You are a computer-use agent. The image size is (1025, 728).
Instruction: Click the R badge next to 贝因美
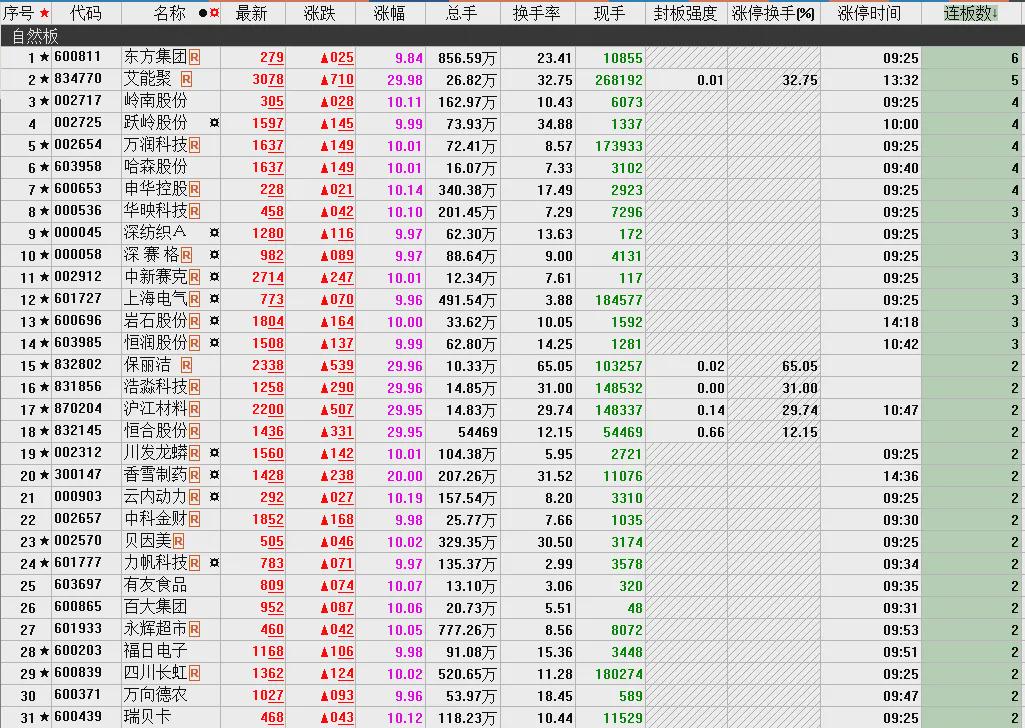pyautogui.click(x=178, y=542)
